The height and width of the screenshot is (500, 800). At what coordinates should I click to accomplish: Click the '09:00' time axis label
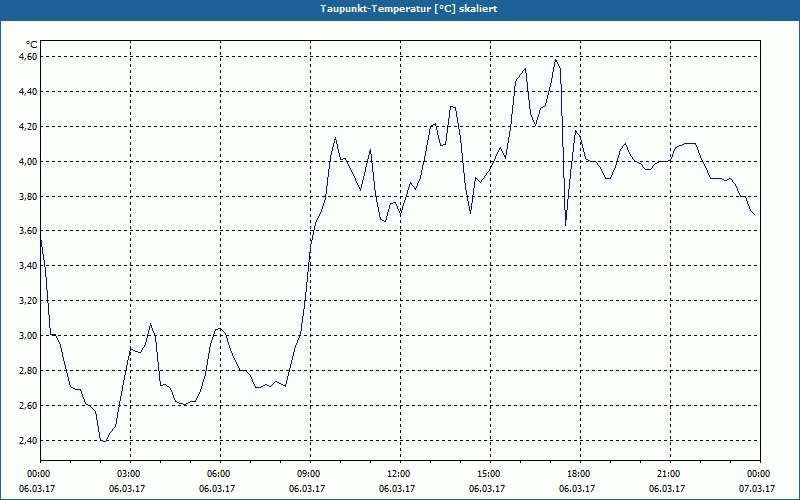point(308,474)
